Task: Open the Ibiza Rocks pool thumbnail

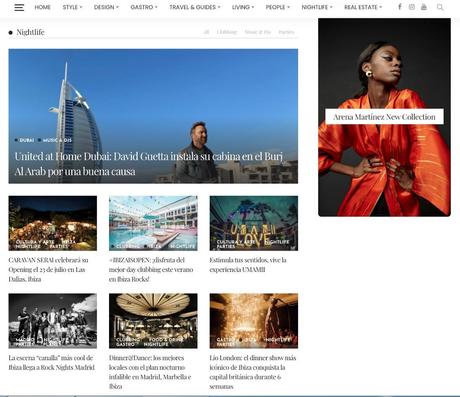Action: pos(153,223)
